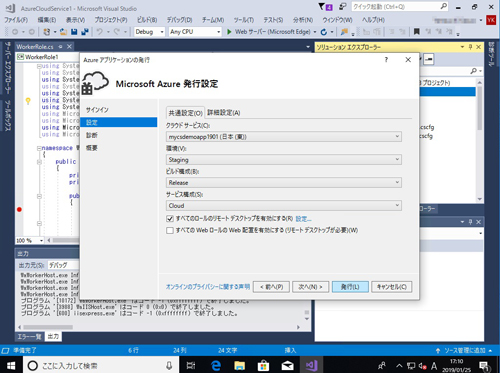The height and width of the screenshot is (373, 500).
Task: Open Microsoft Edge from the taskbar
Action: coord(216,365)
